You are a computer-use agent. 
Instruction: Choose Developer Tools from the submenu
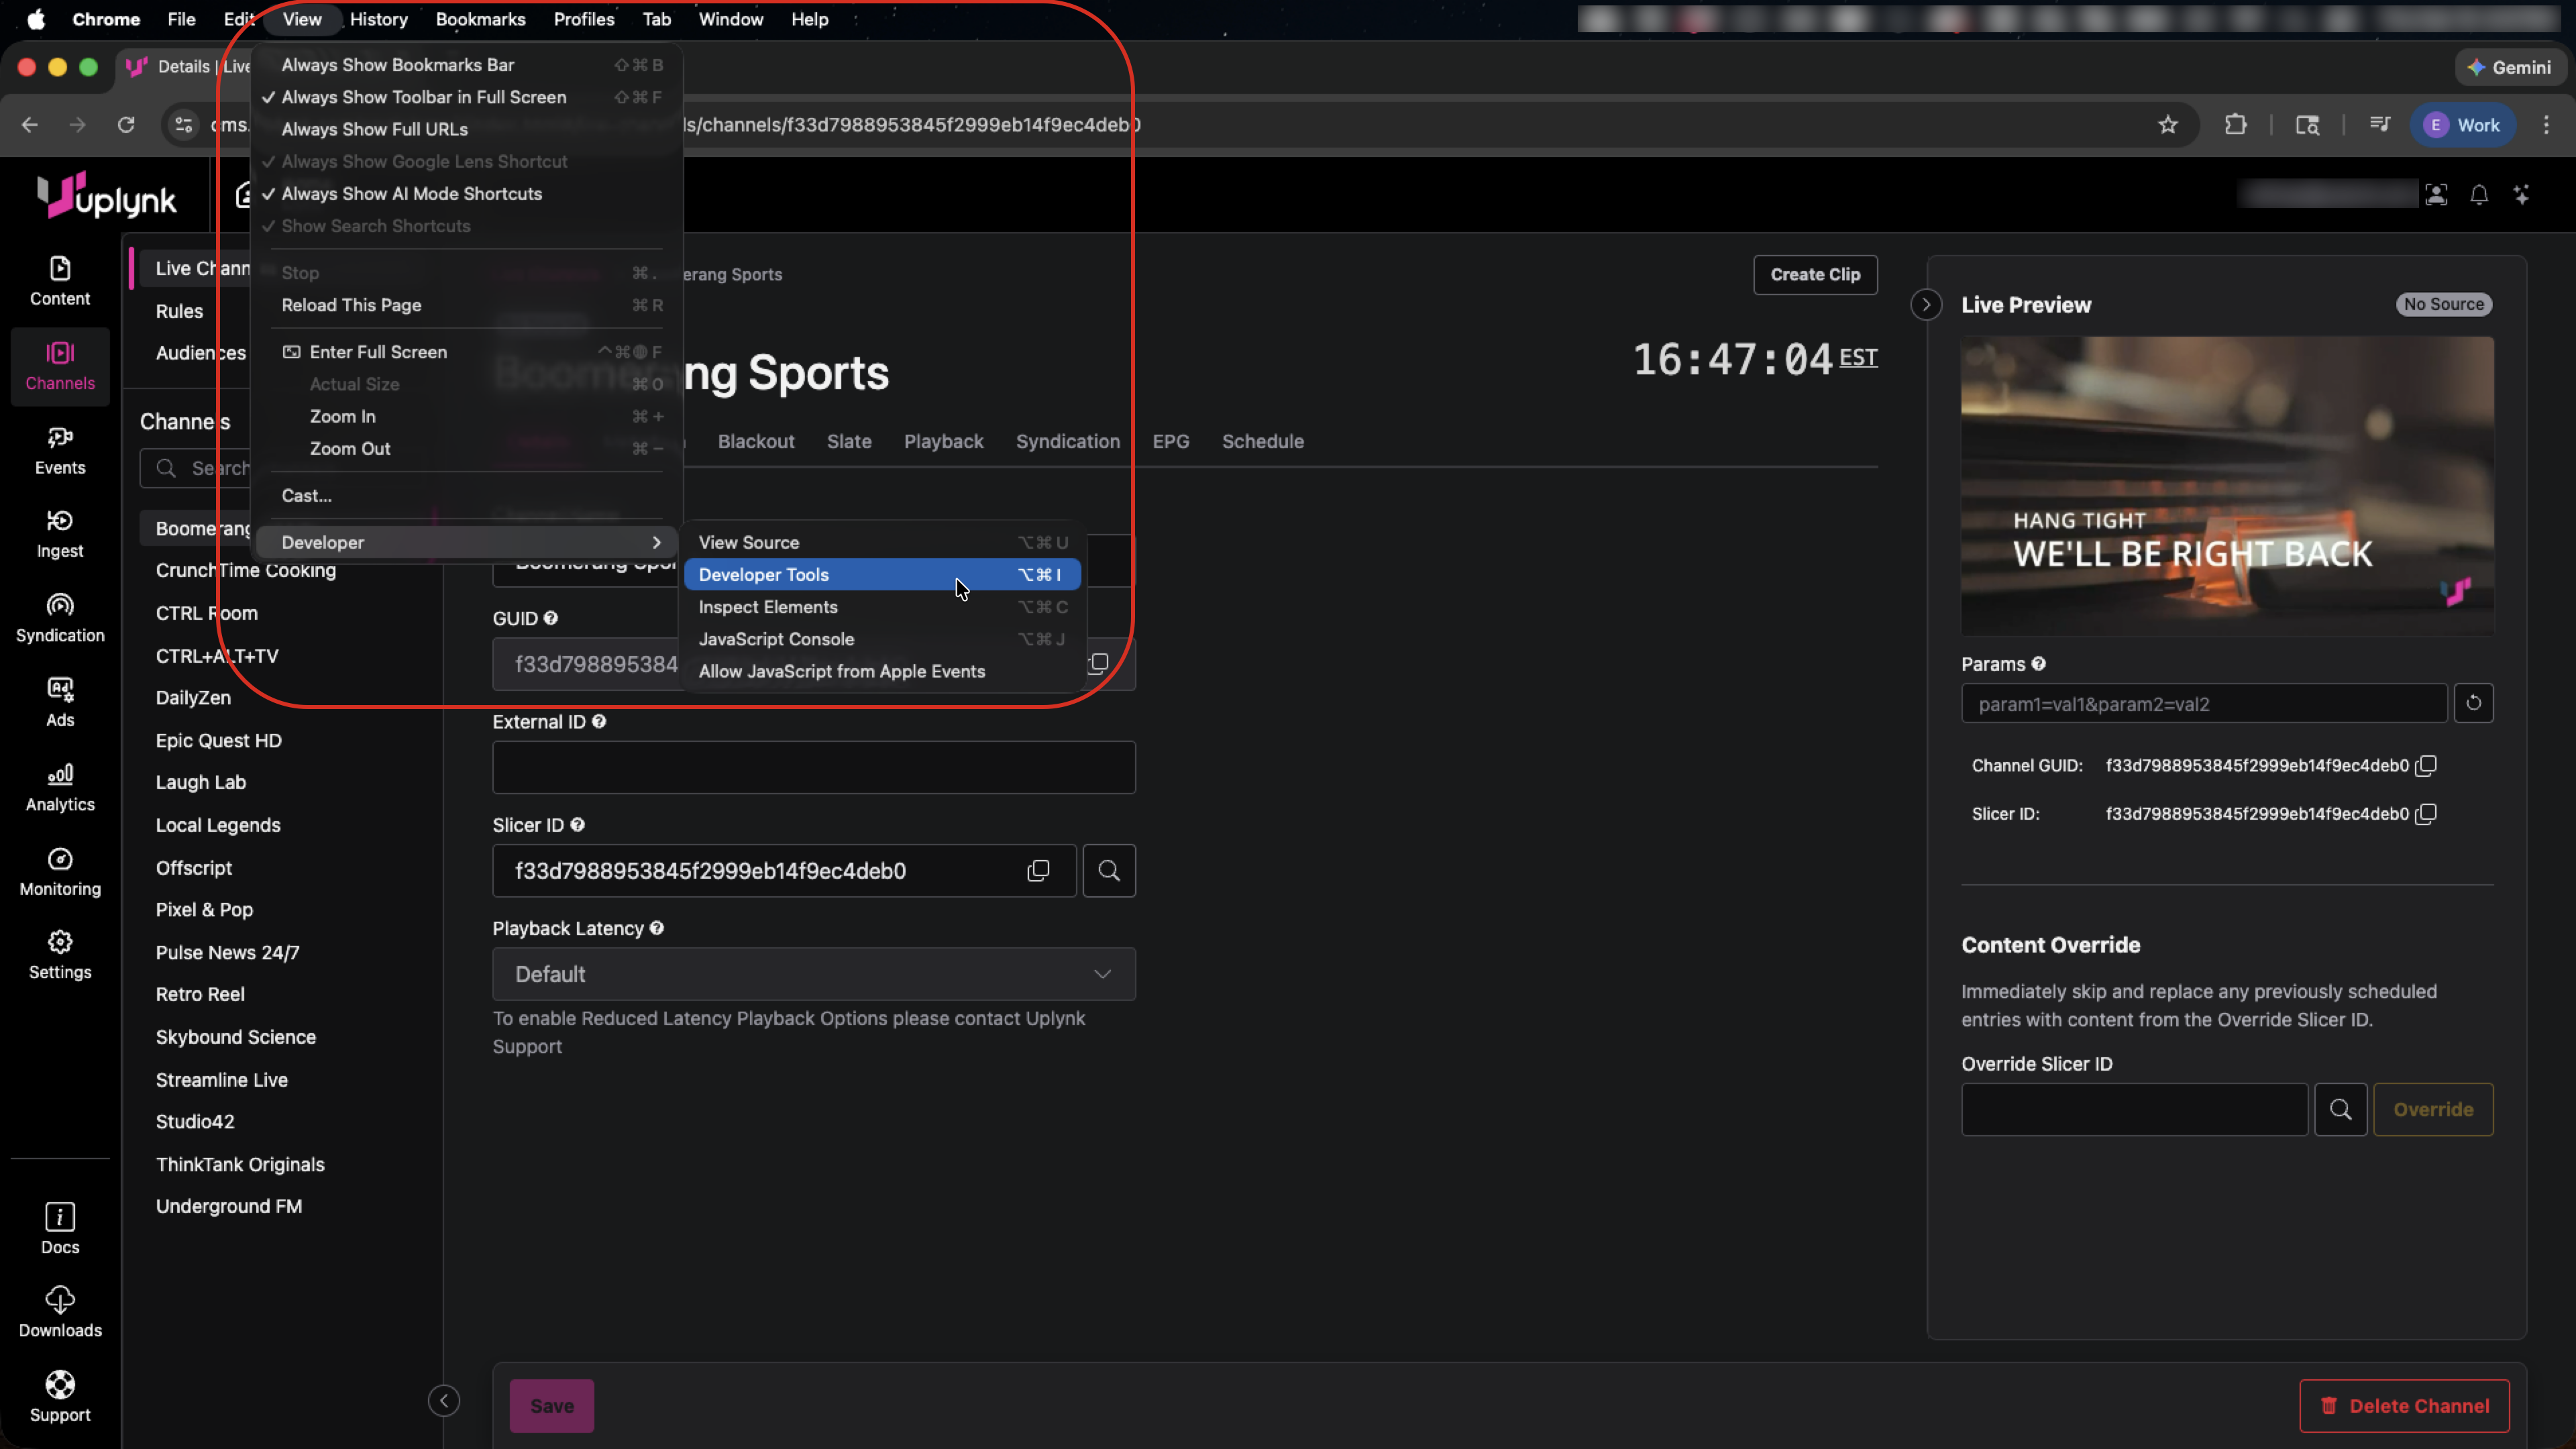coord(764,575)
